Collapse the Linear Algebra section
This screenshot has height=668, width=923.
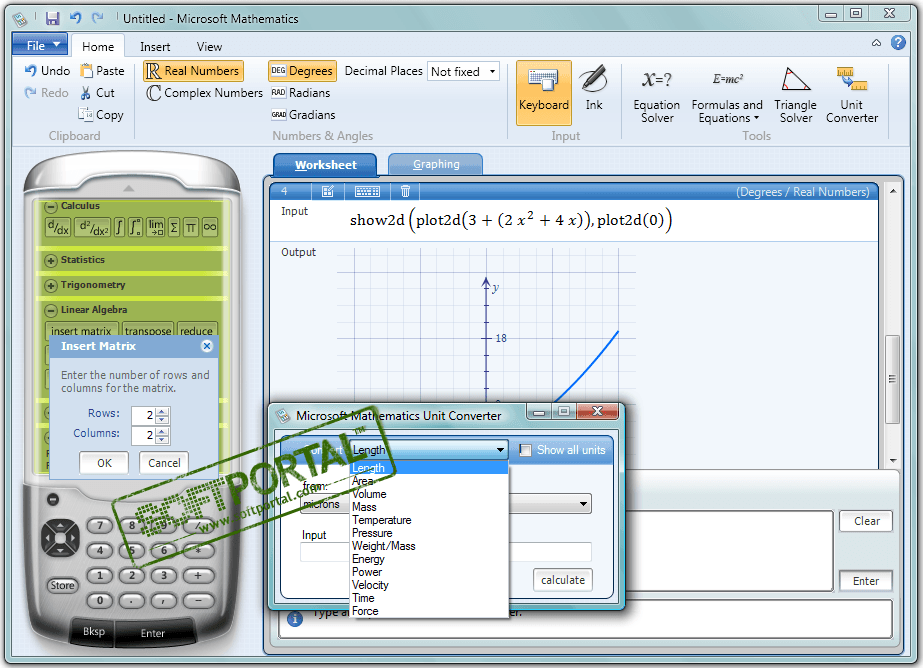[x=51, y=310]
